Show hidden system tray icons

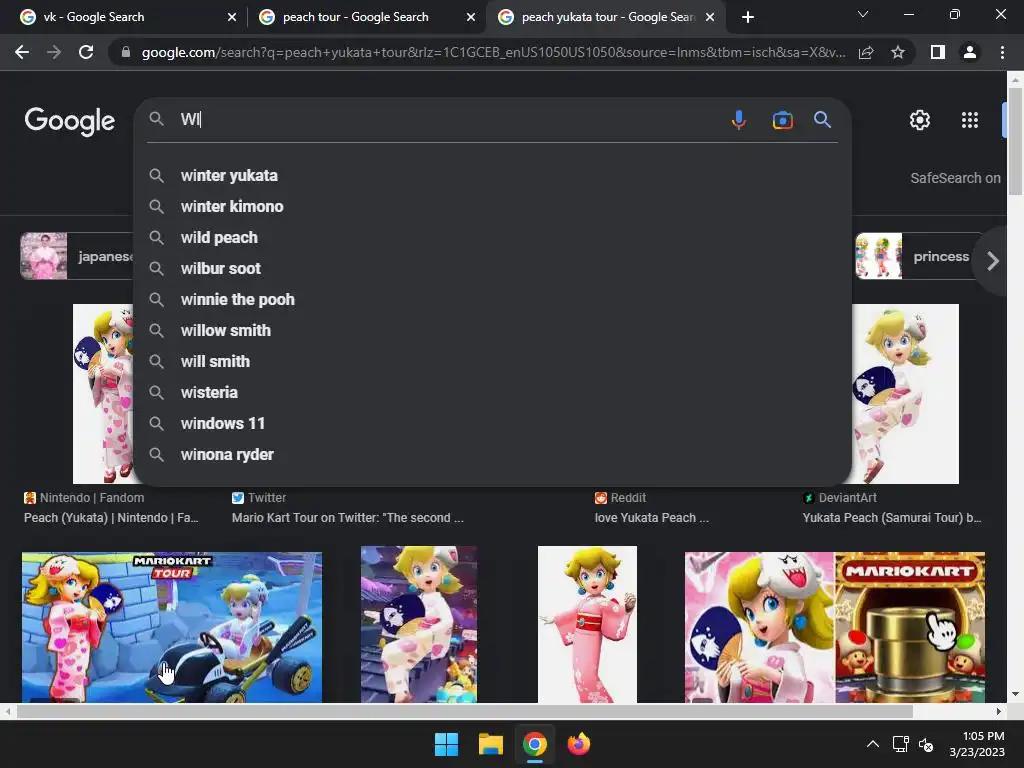click(x=872, y=744)
